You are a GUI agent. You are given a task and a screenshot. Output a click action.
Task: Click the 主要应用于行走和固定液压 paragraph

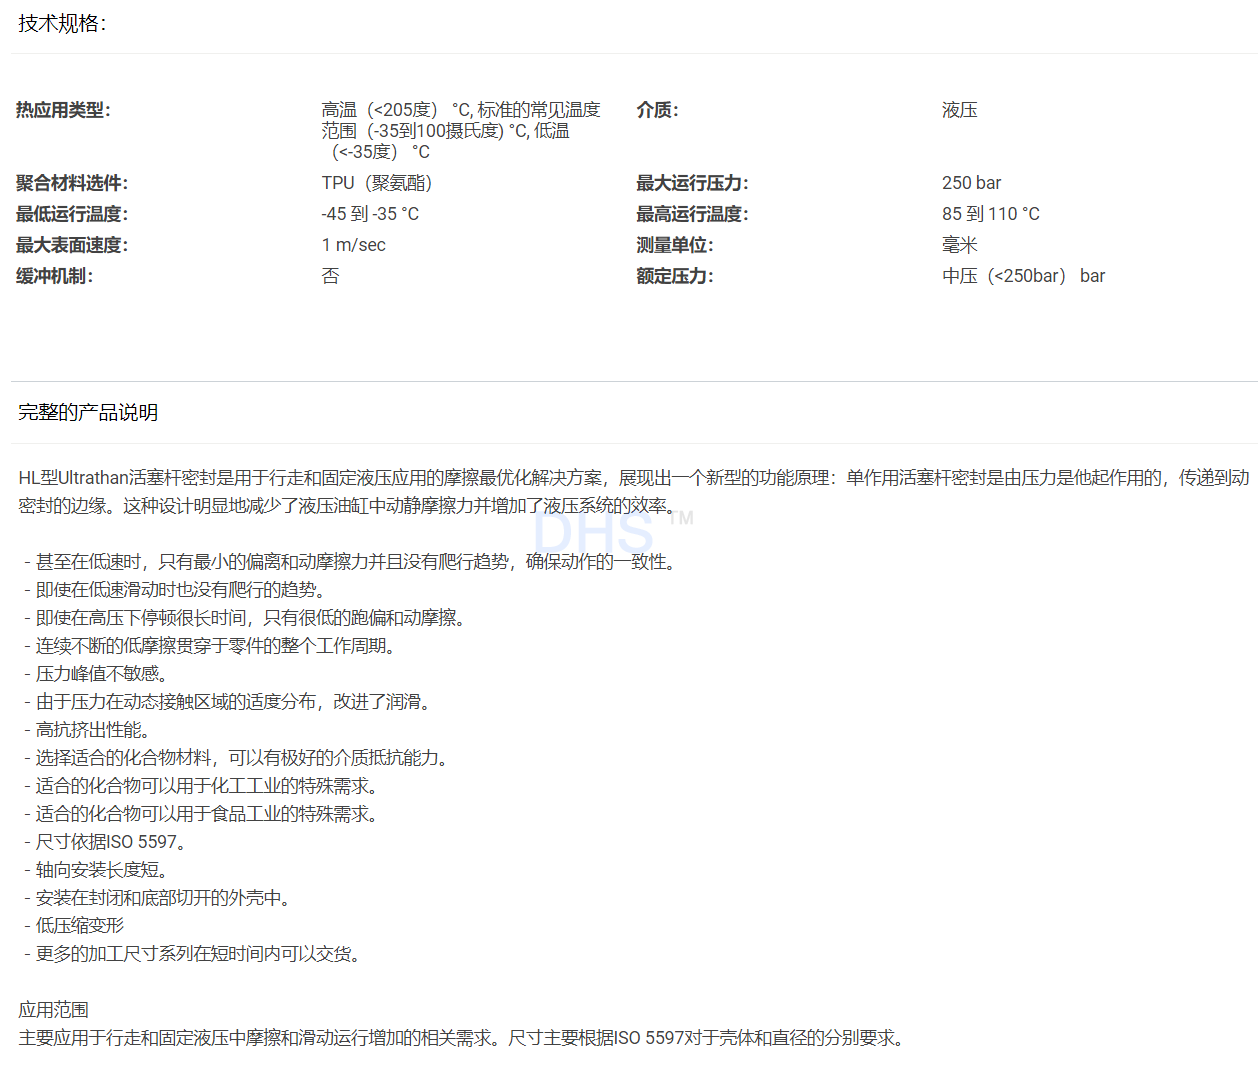pyautogui.click(x=464, y=1038)
